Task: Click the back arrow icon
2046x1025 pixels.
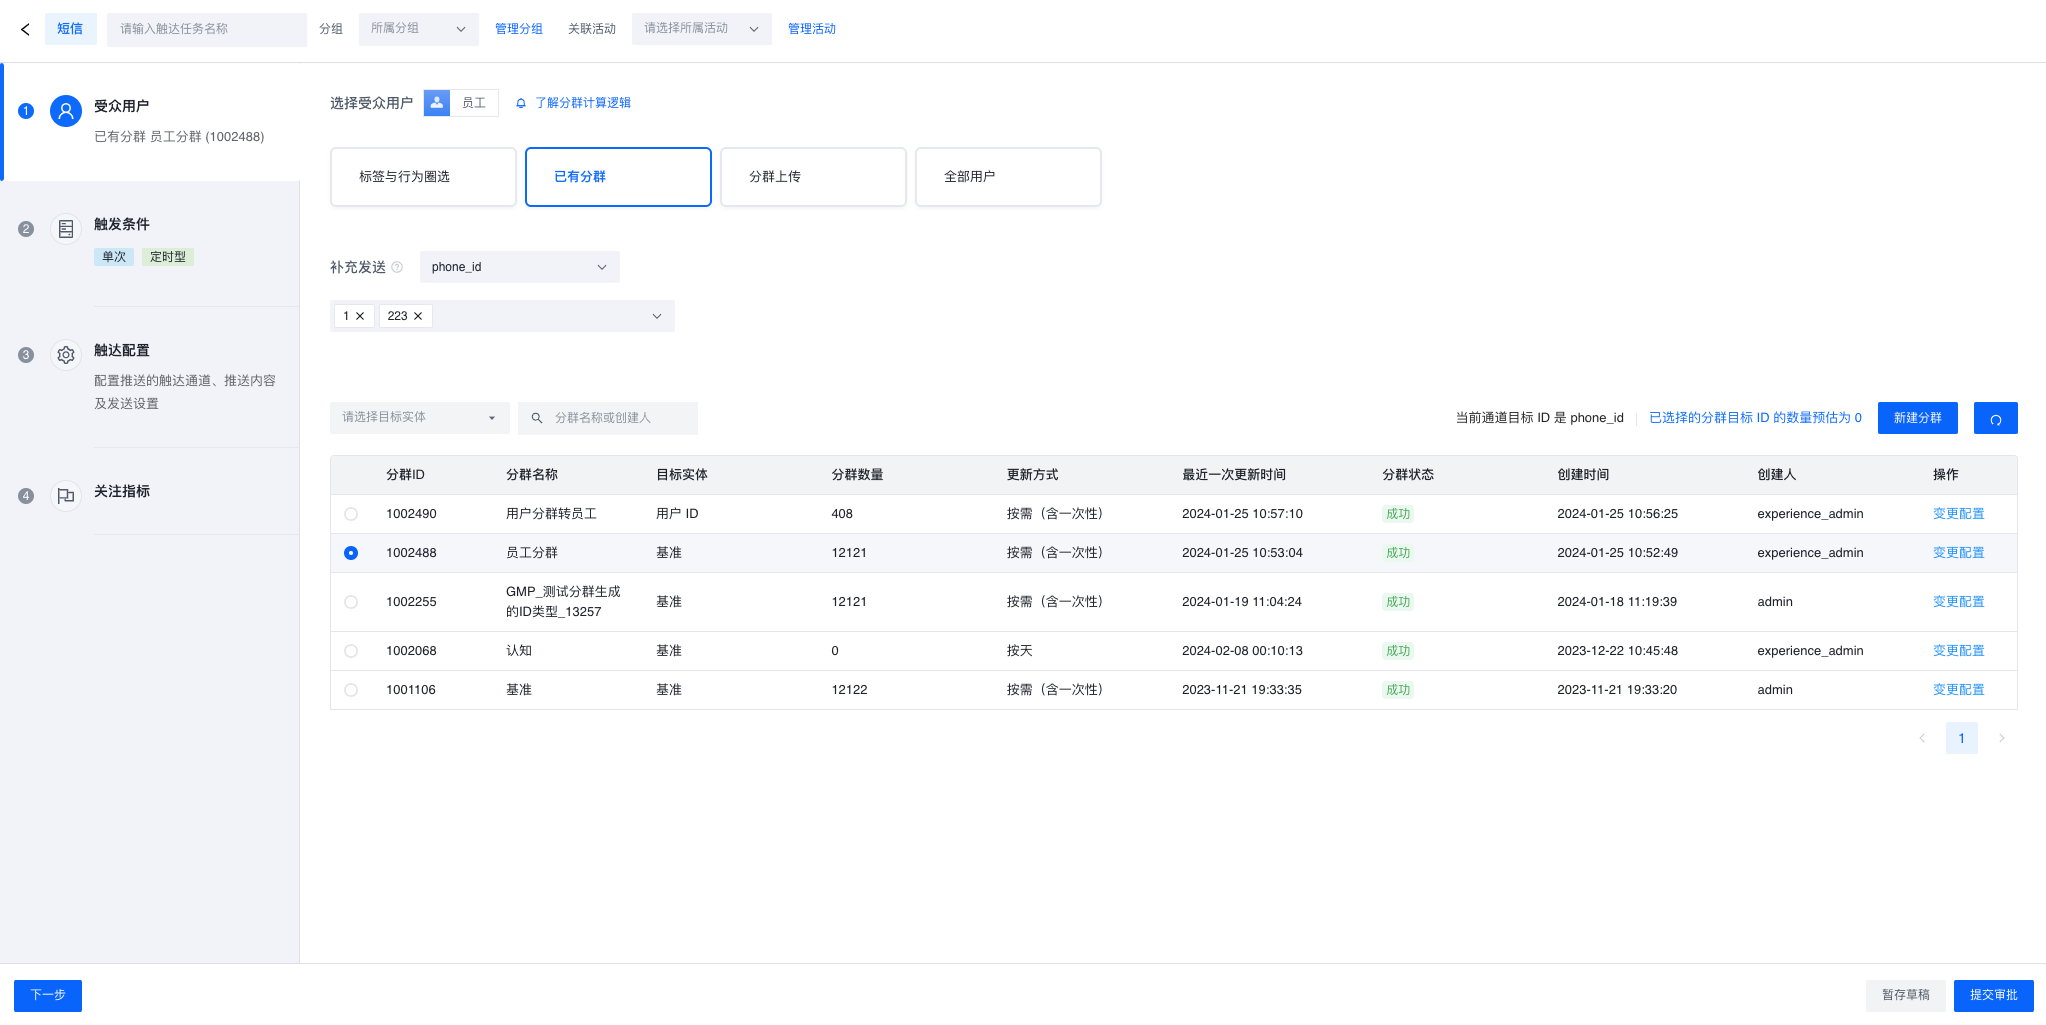Action: click(x=25, y=29)
